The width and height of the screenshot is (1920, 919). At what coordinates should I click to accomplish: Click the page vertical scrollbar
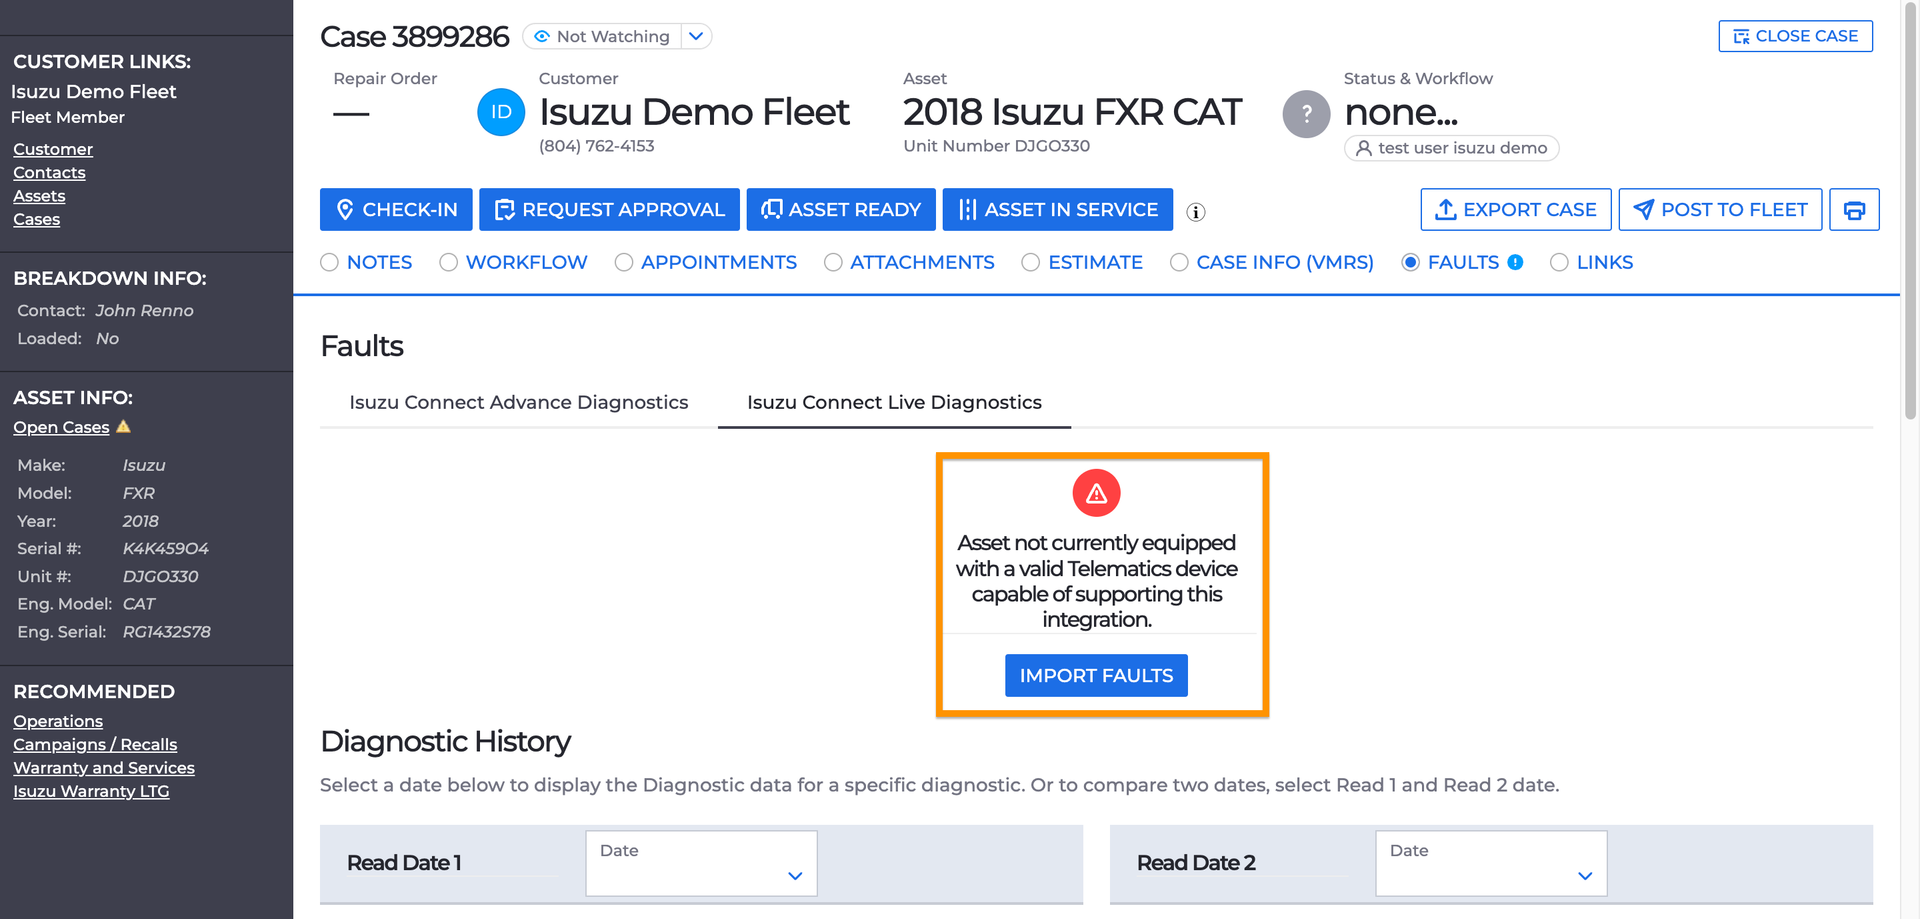coord(1910,210)
